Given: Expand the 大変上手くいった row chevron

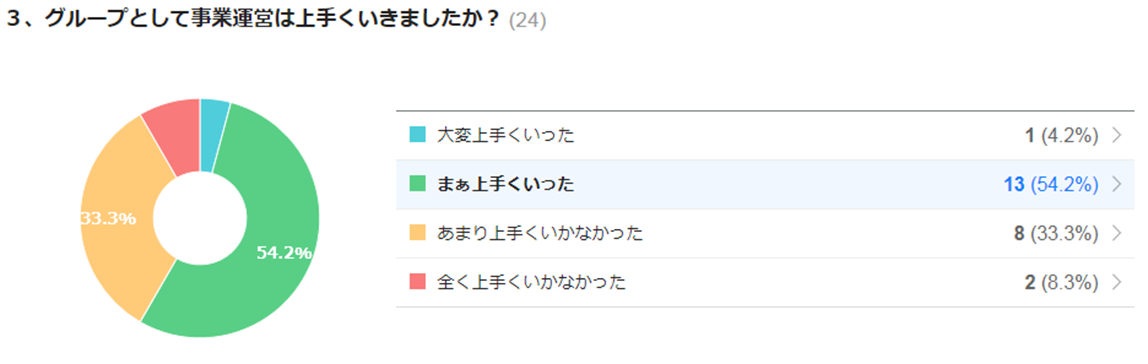Looking at the screenshot, I should (x=1117, y=135).
